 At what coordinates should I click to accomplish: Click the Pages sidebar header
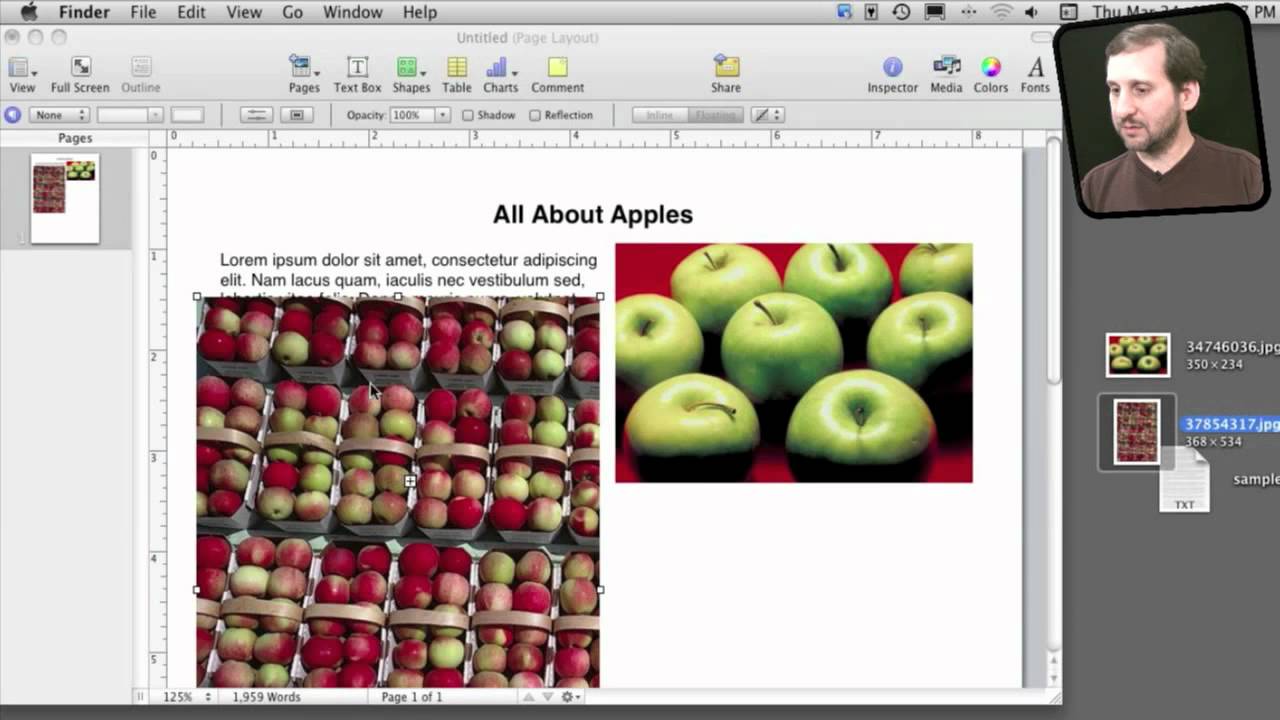click(x=75, y=138)
